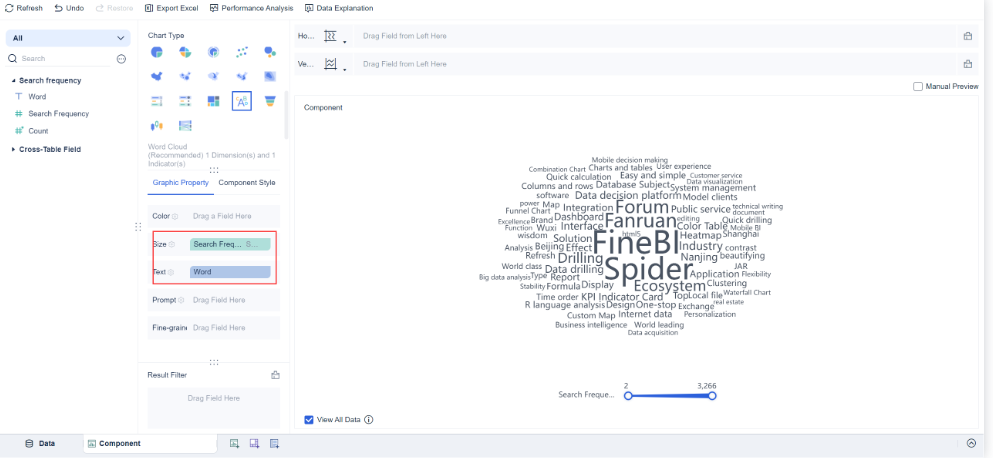Select the scatter plot chart type icon

(241, 52)
